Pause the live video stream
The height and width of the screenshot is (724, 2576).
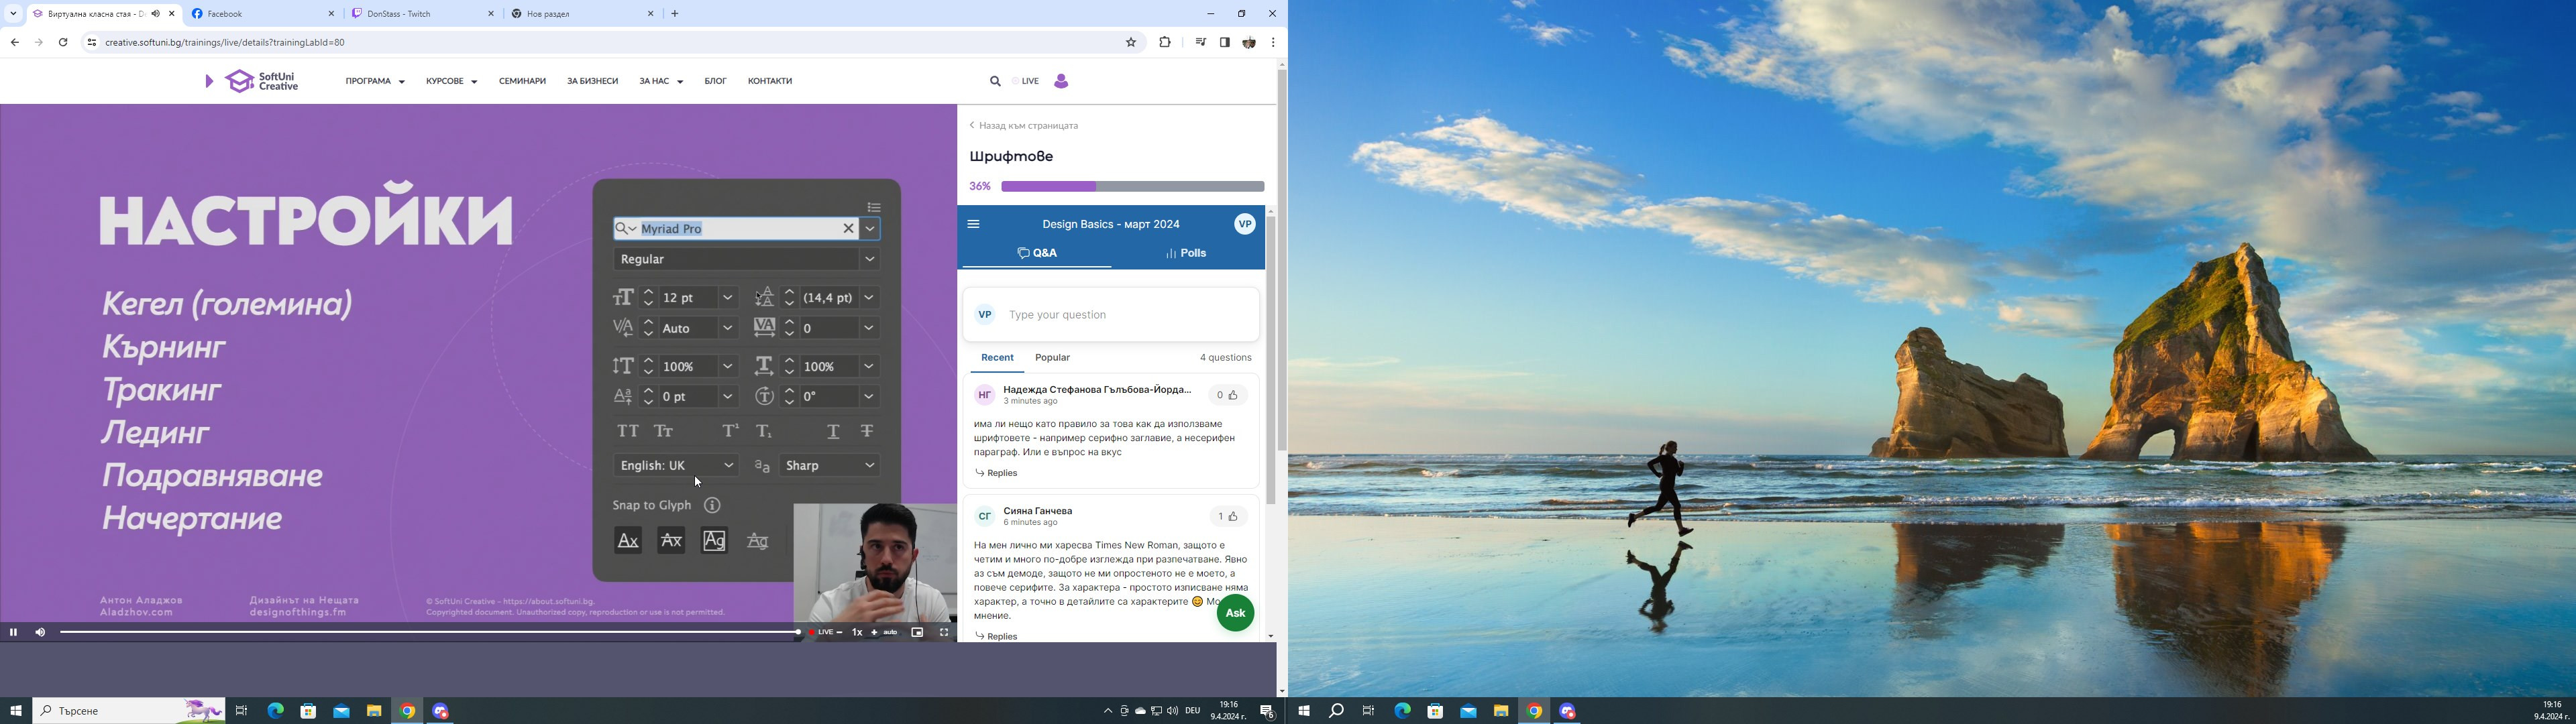click(x=13, y=632)
